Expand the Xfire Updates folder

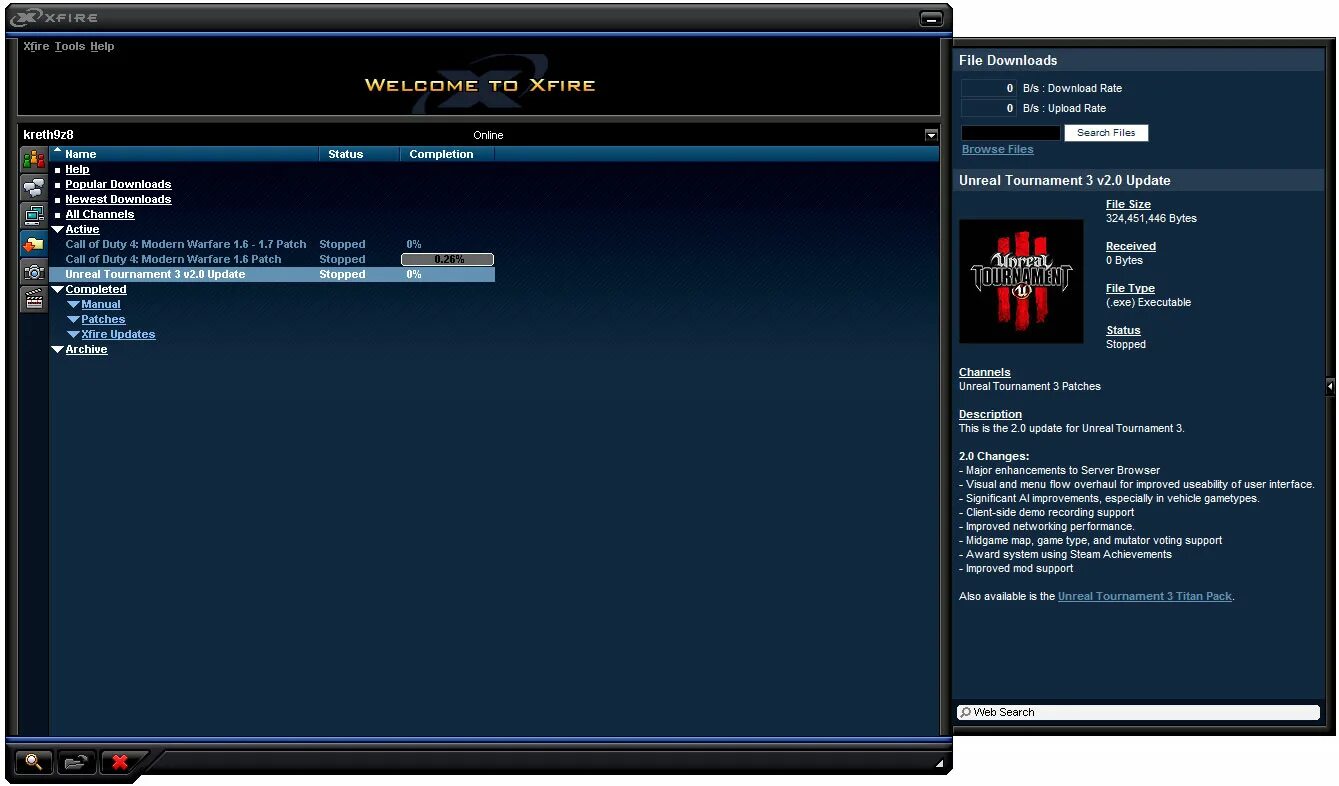click(x=73, y=335)
